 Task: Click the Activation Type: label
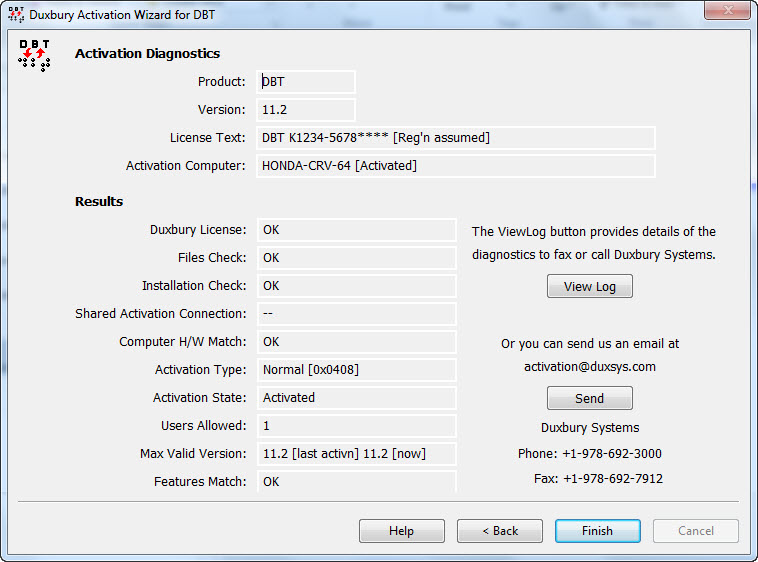point(201,370)
